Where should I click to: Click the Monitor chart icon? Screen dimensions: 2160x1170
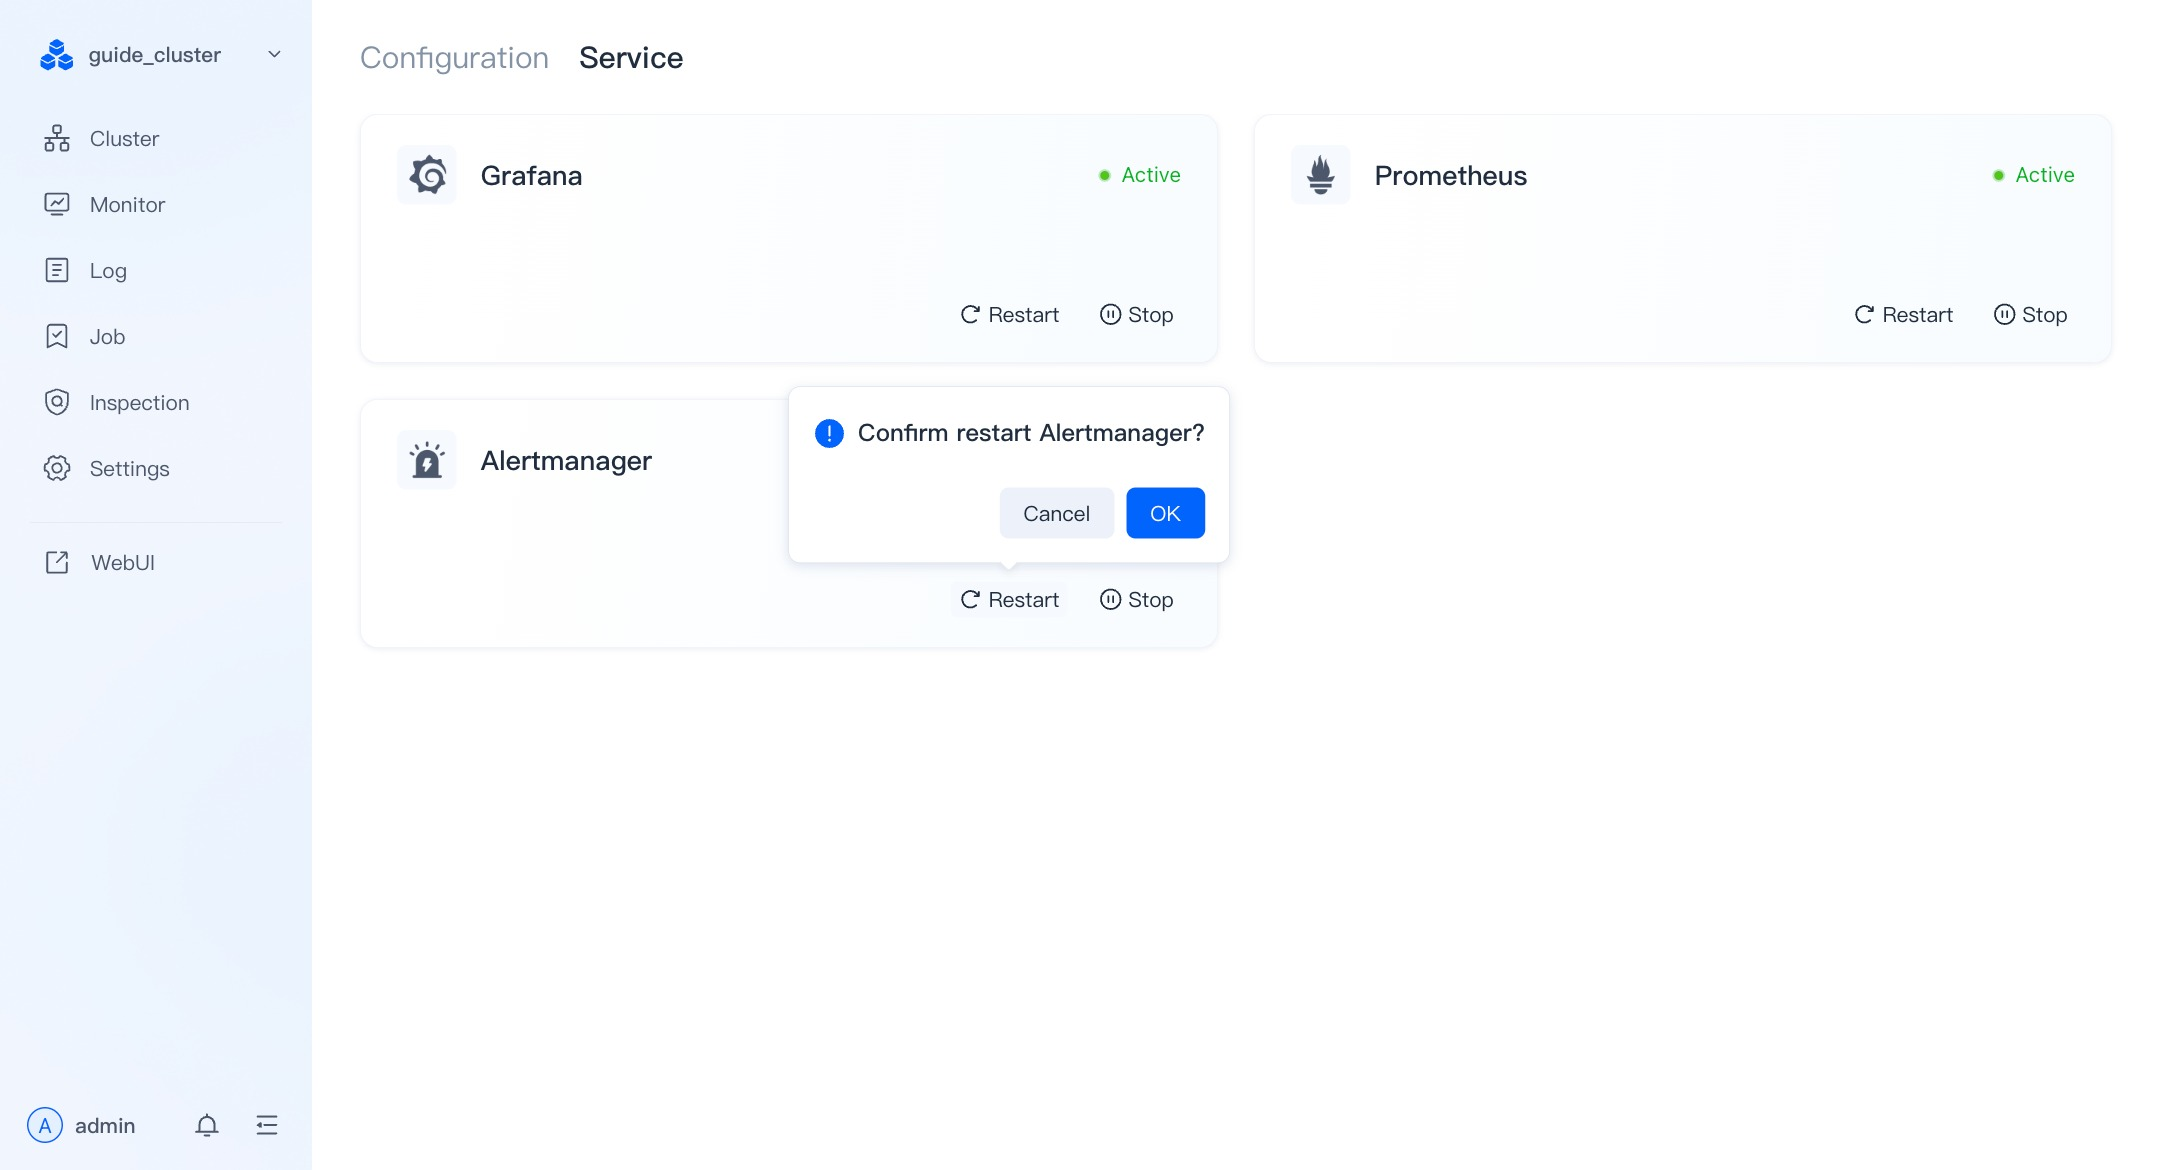pos(57,204)
